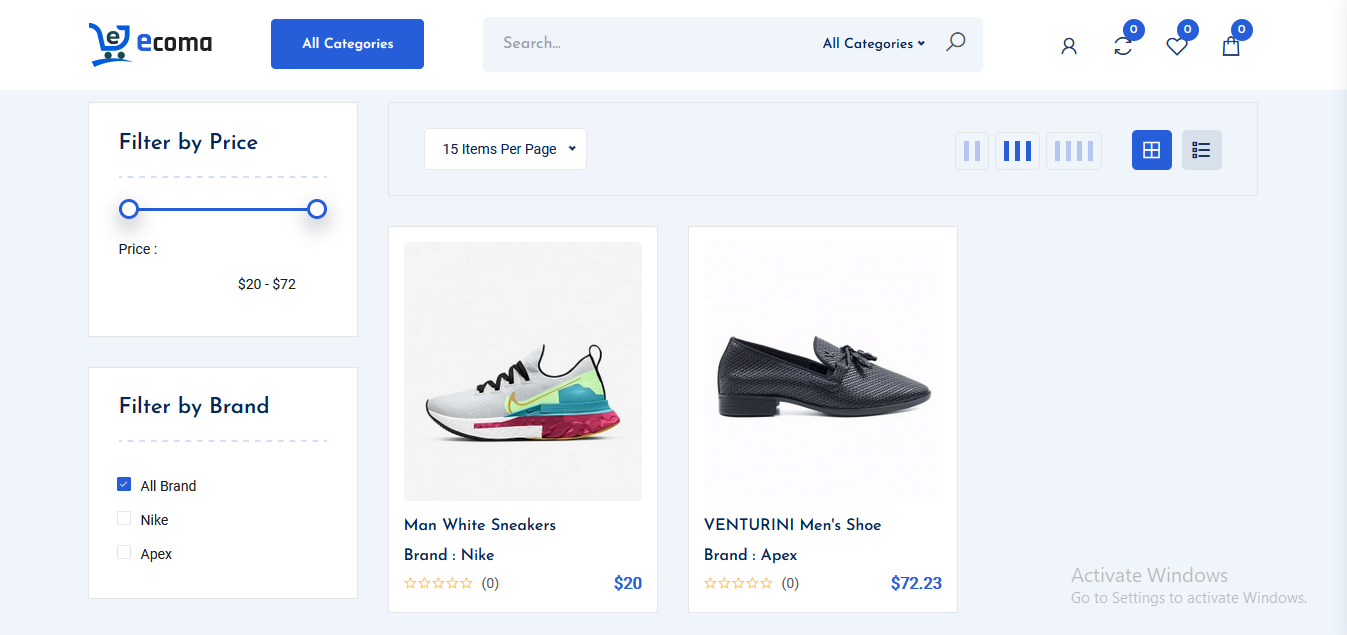Open the wishlist heart icon
Viewport: 1347px width, 635px height.
tap(1177, 46)
